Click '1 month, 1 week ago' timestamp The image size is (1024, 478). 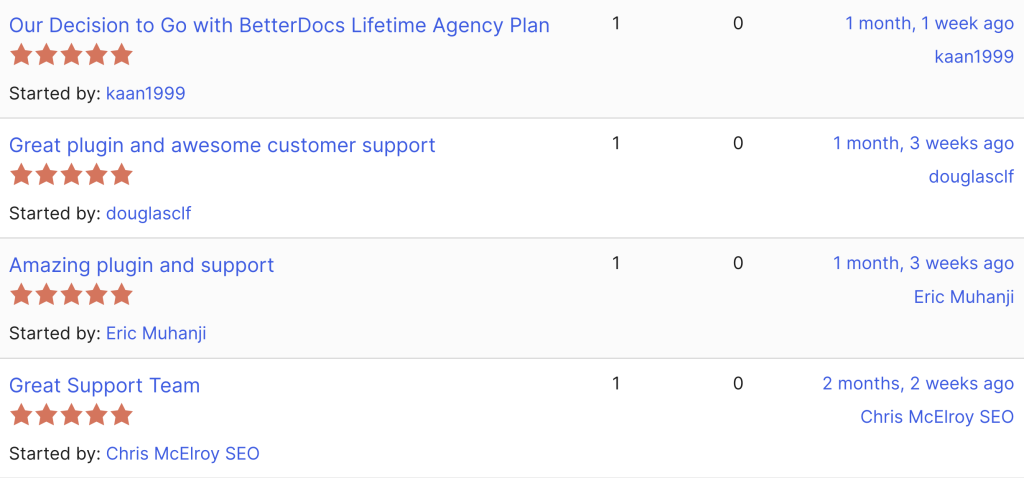pyautogui.click(x=929, y=23)
